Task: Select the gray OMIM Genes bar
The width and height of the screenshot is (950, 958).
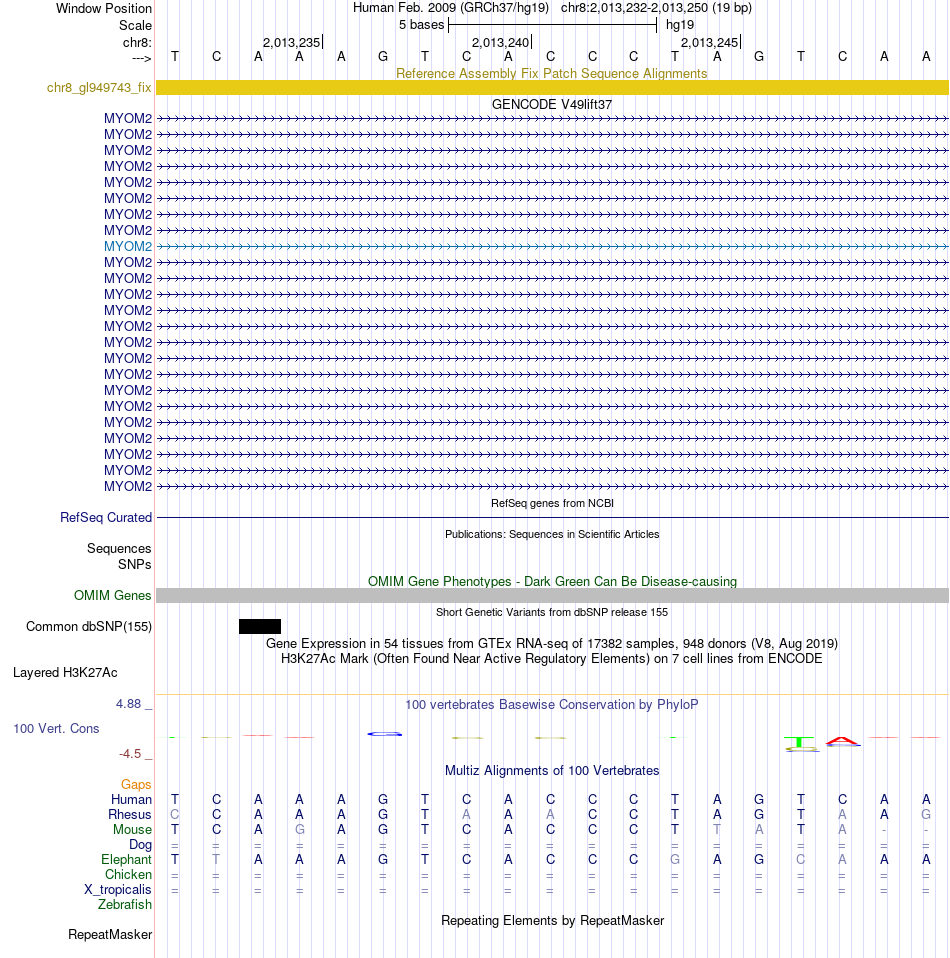Action: pos(552,595)
